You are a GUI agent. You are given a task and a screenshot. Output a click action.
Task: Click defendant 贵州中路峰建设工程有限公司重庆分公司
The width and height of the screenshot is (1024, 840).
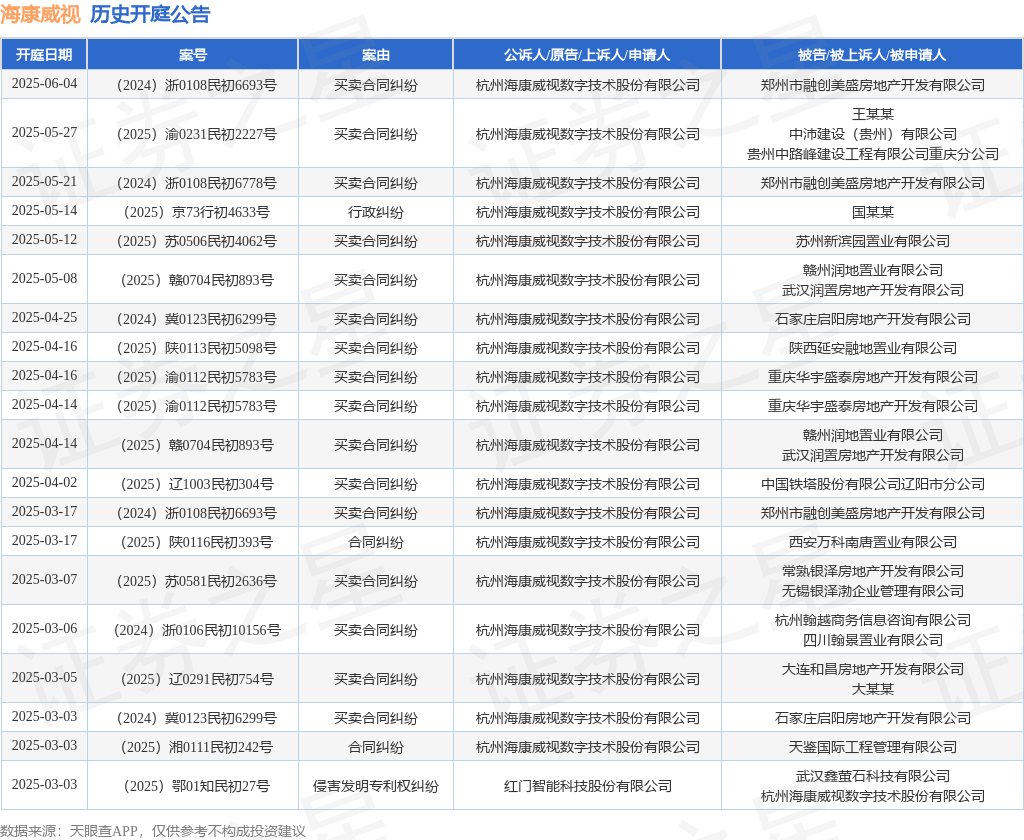click(872, 154)
